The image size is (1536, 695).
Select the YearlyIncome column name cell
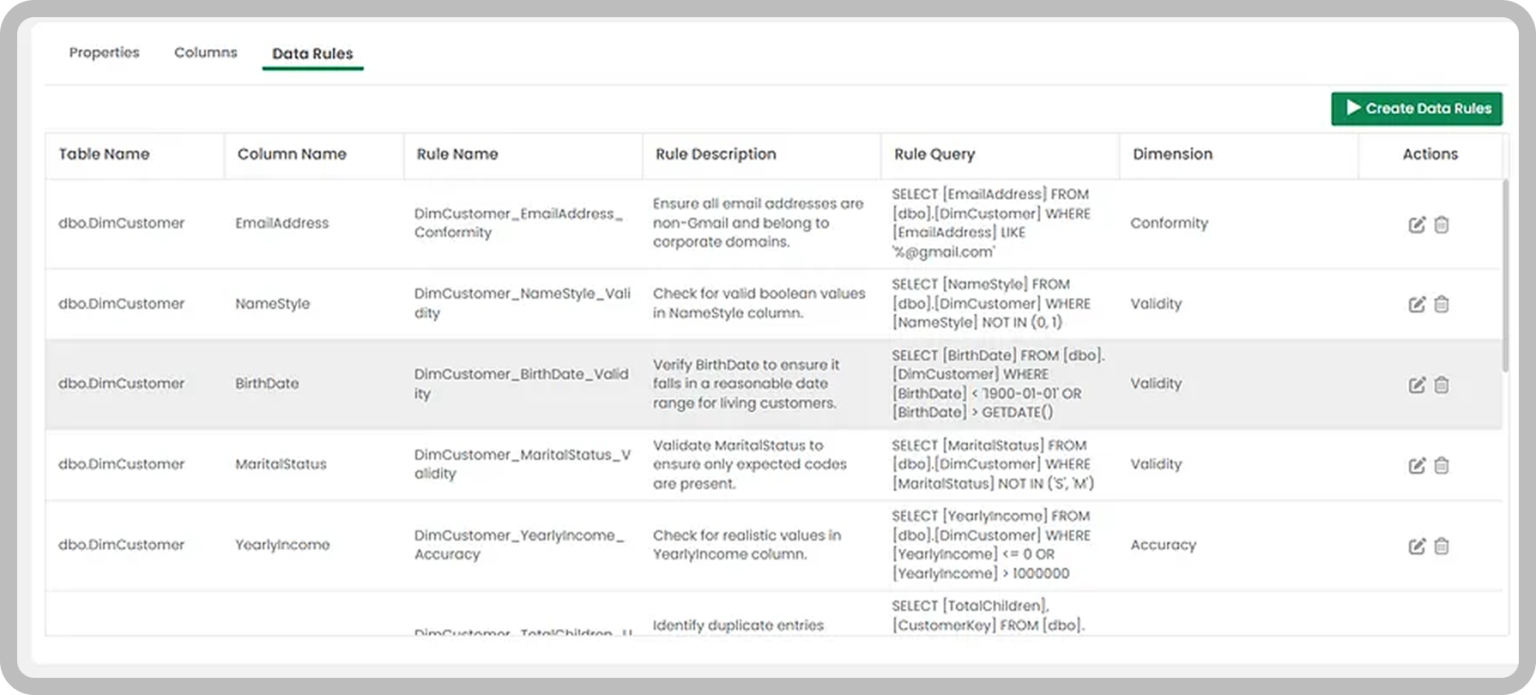(282, 545)
